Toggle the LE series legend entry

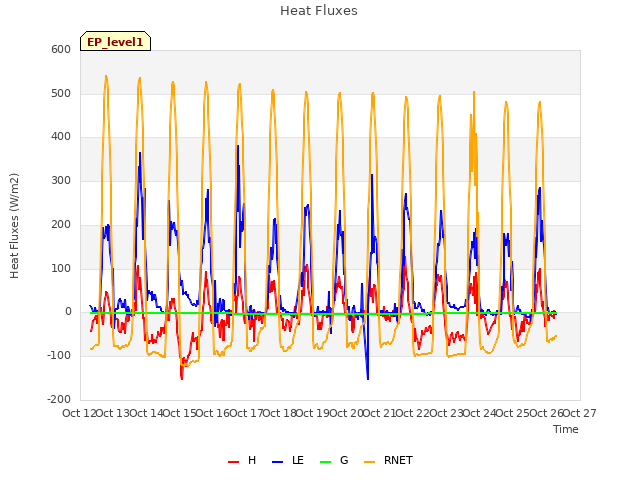point(288,460)
